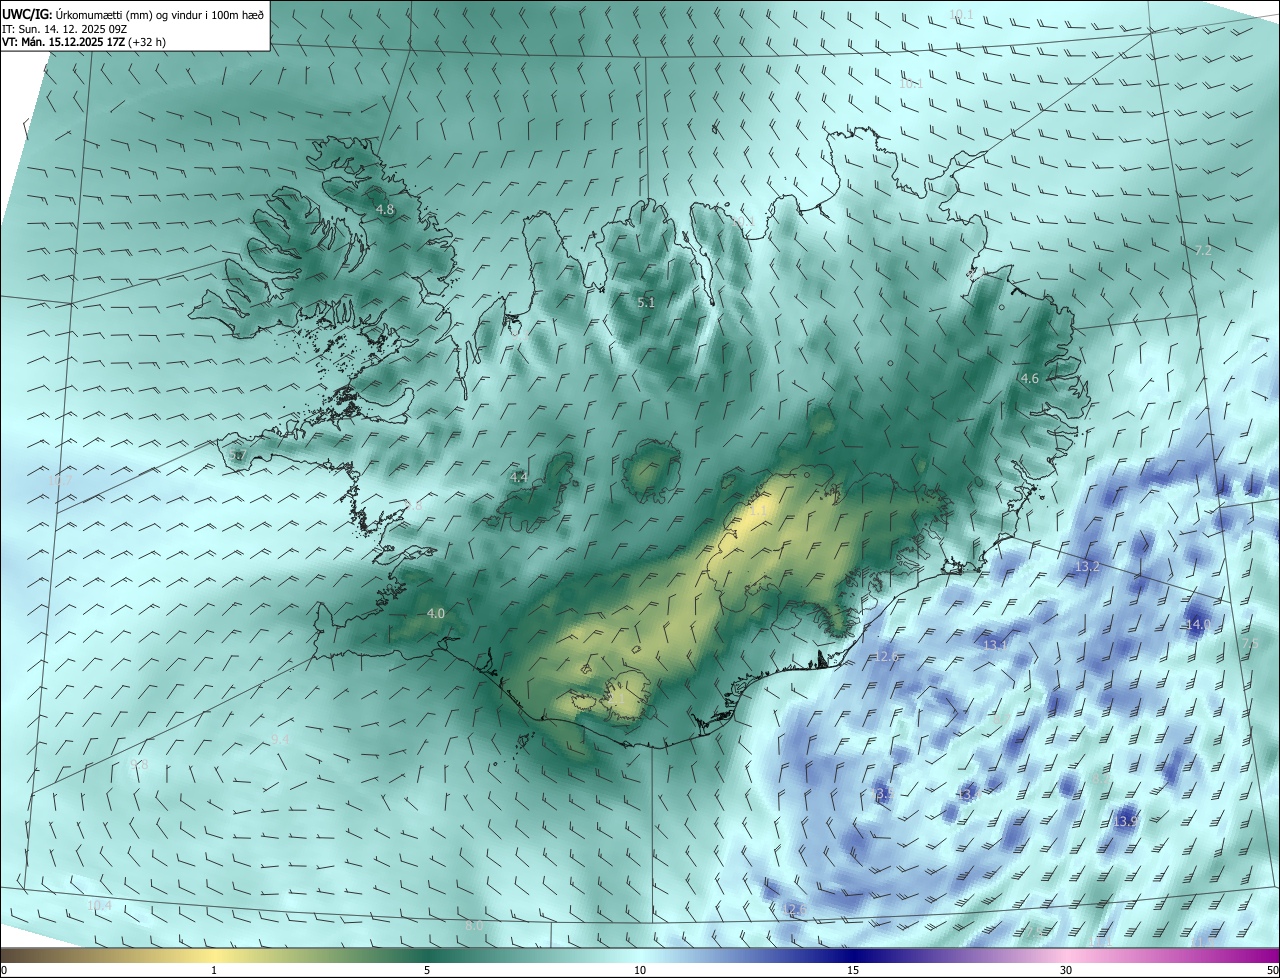Click the 'VT: Mán. 15.12.2025 17Z (+32 h)' line
Image resolution: width=1280 pixels, height=978 pixels.
(84, 43)
